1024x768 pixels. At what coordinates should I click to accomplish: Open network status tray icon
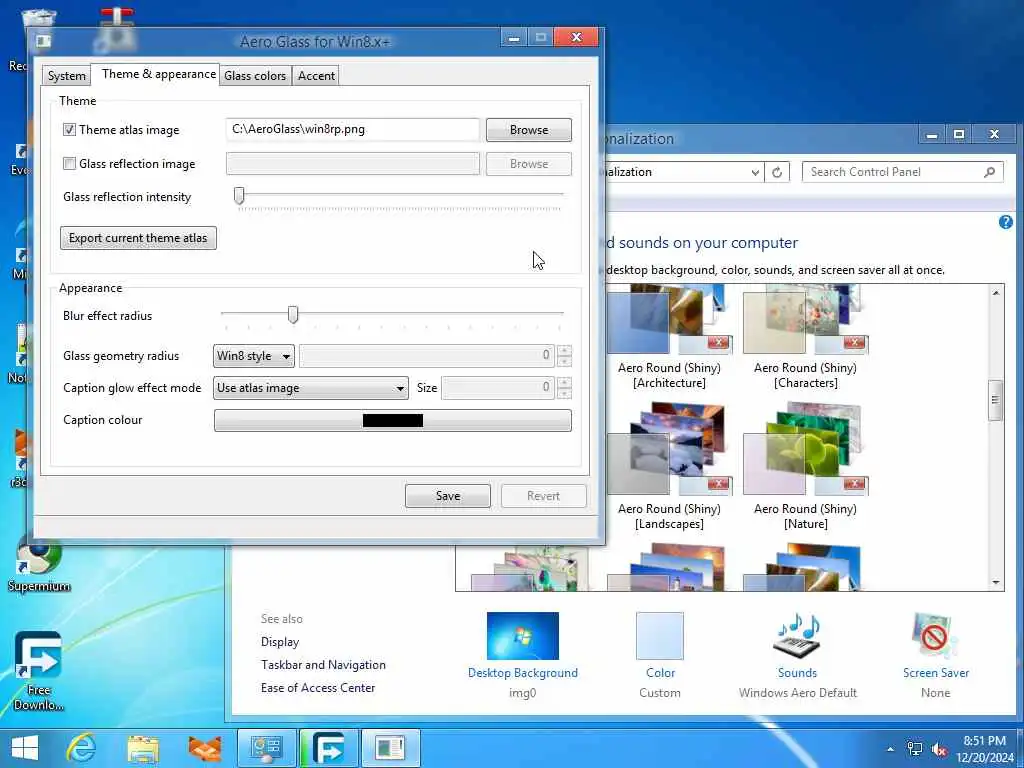(x=915, y=749)
